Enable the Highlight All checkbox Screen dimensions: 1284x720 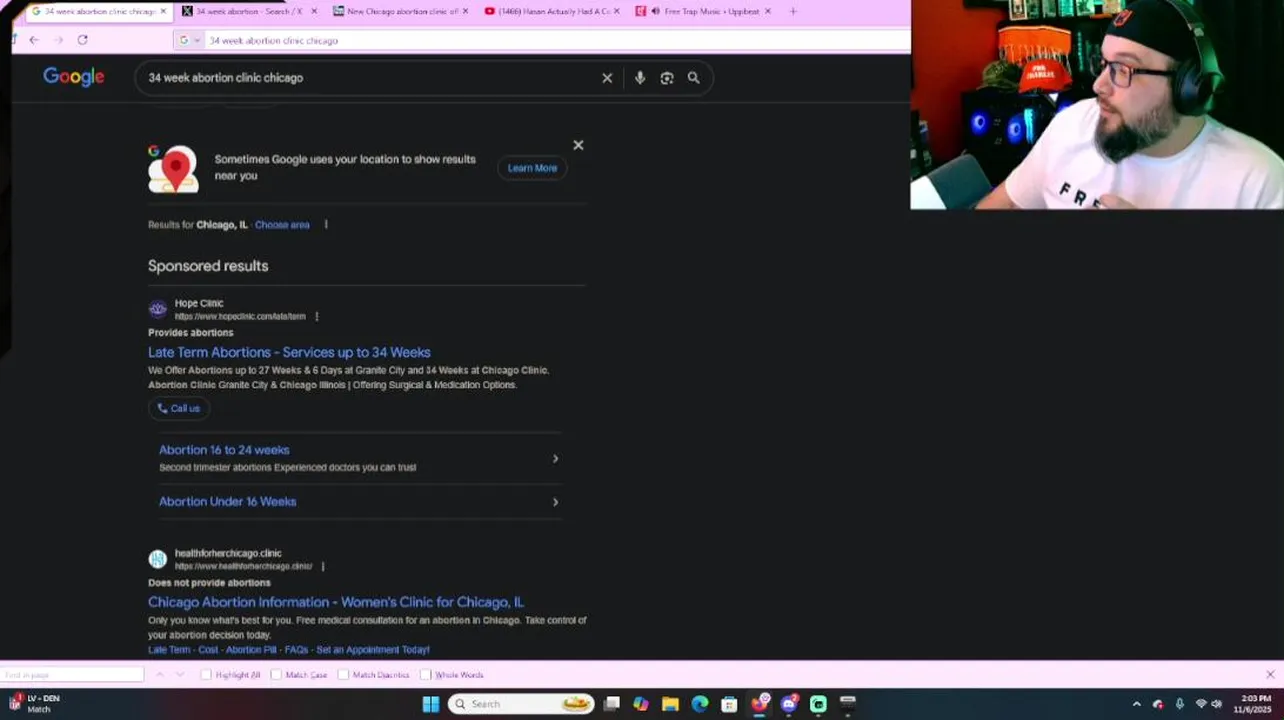coord(206,675)
